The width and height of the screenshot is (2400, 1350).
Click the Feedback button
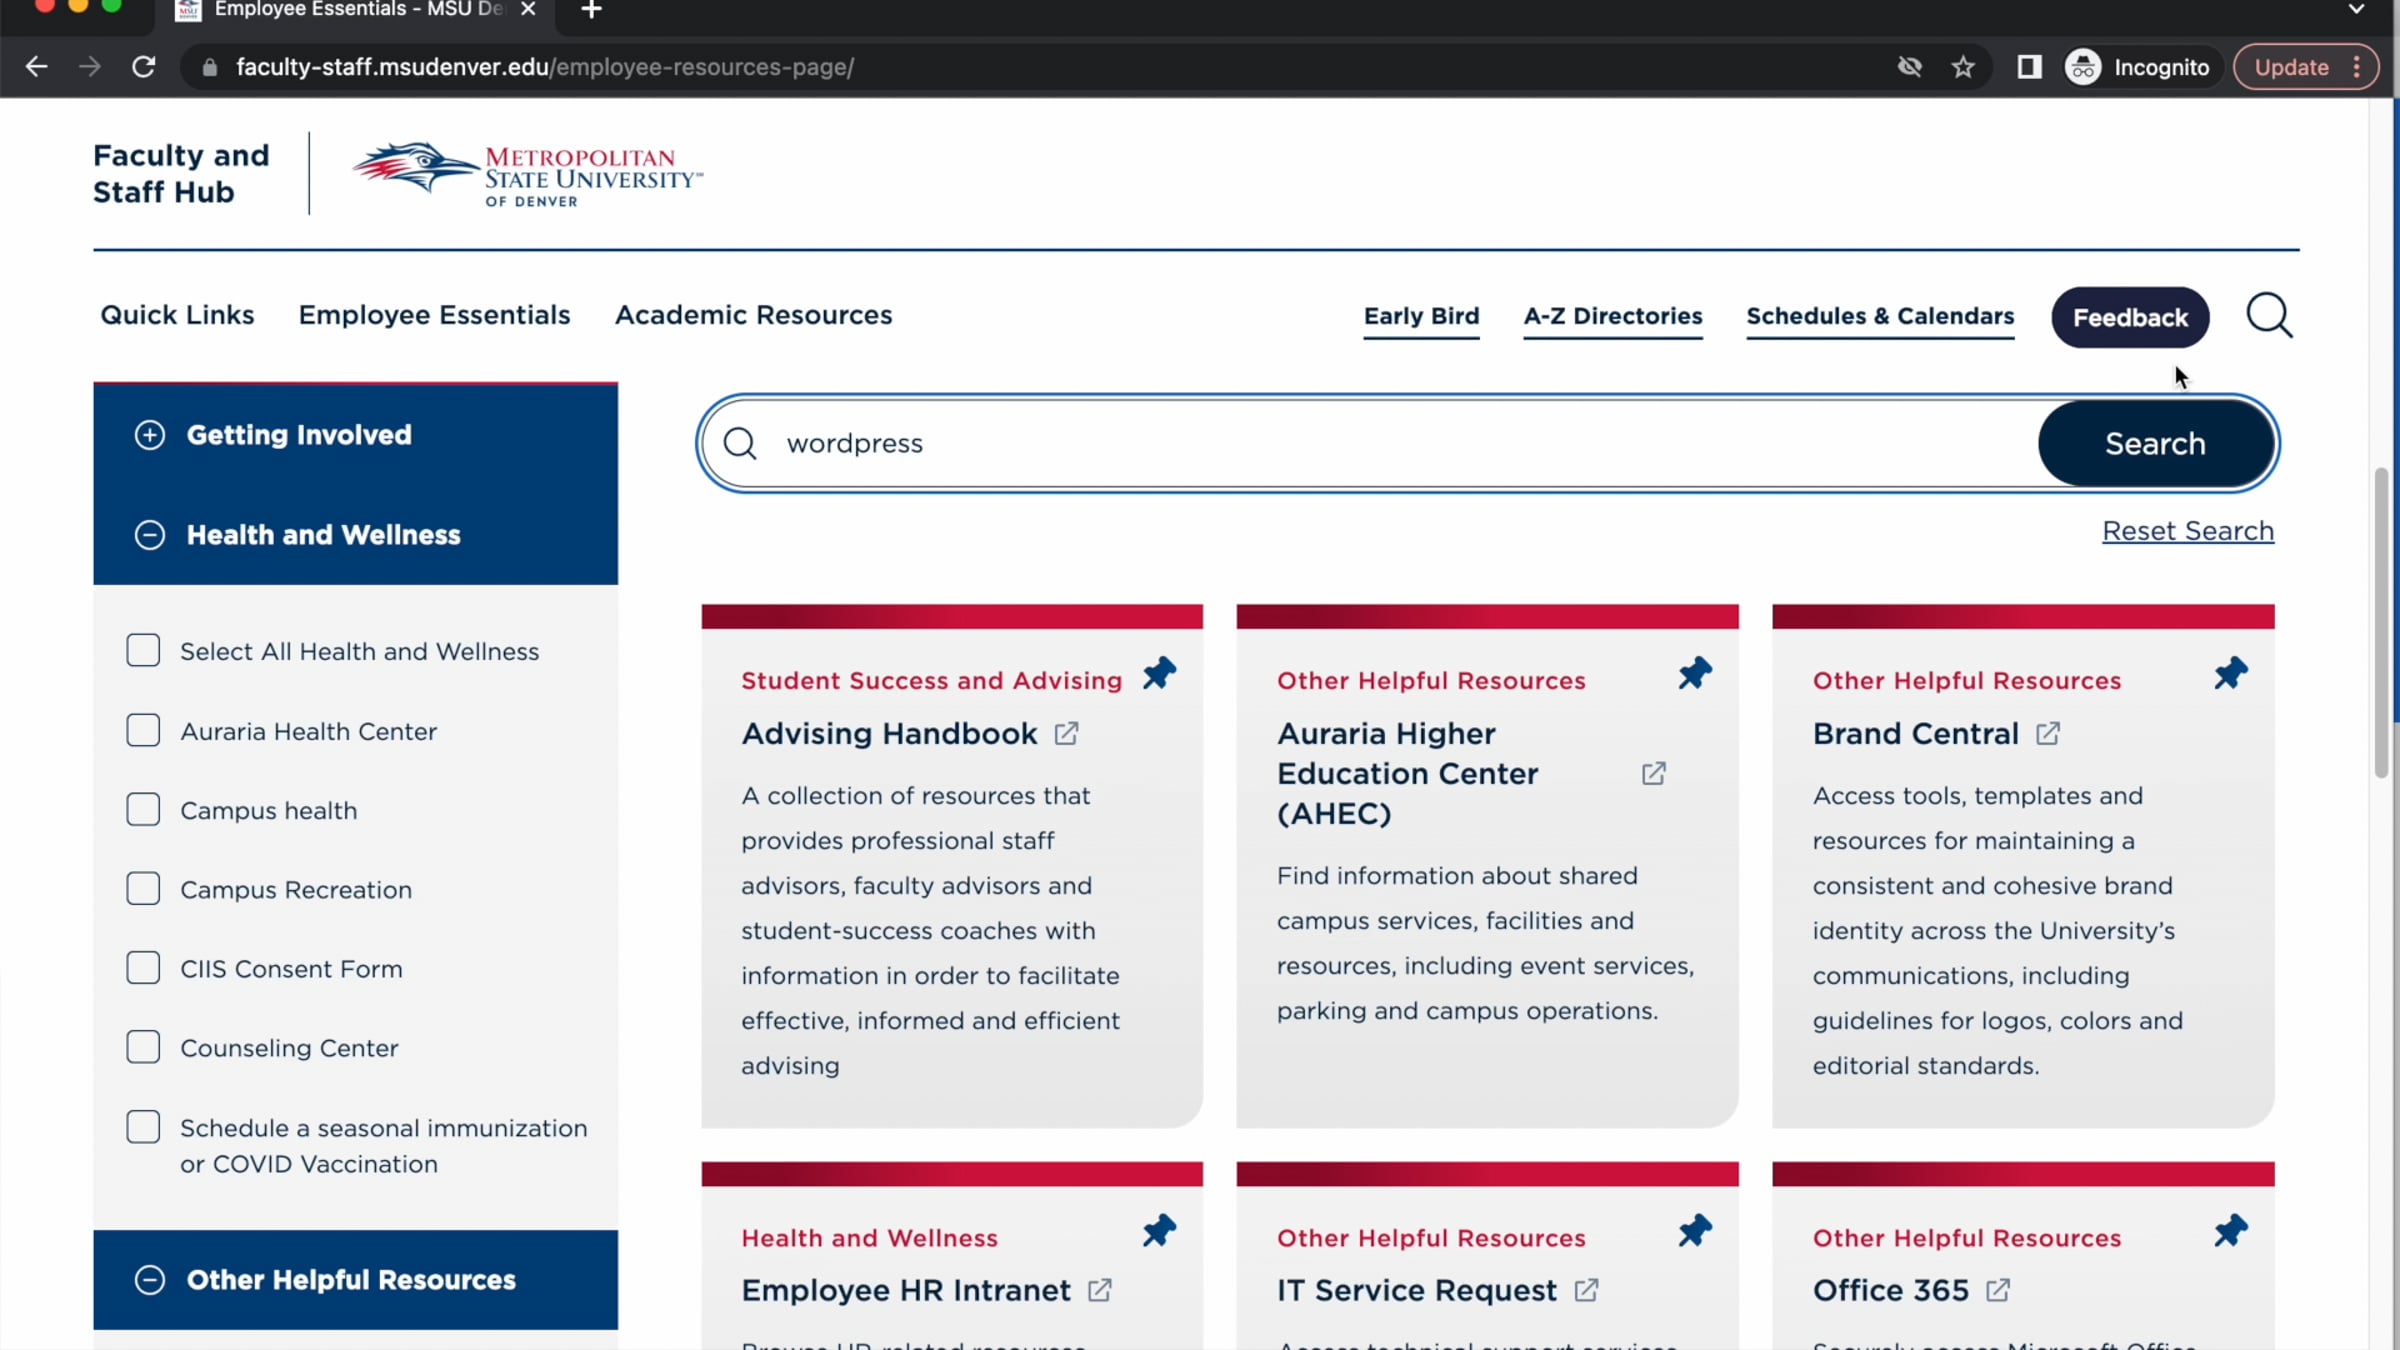pos(2130,318)
